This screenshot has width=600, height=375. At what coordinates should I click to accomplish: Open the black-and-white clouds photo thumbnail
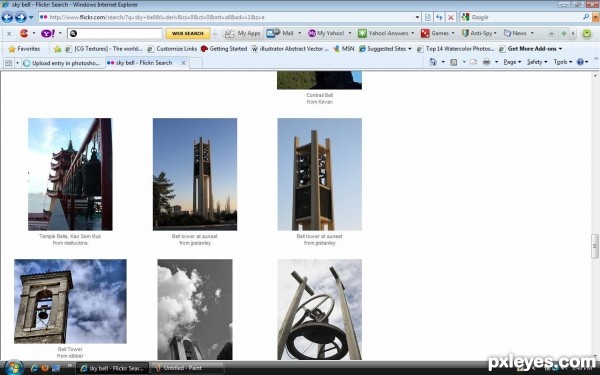point(195,310)
